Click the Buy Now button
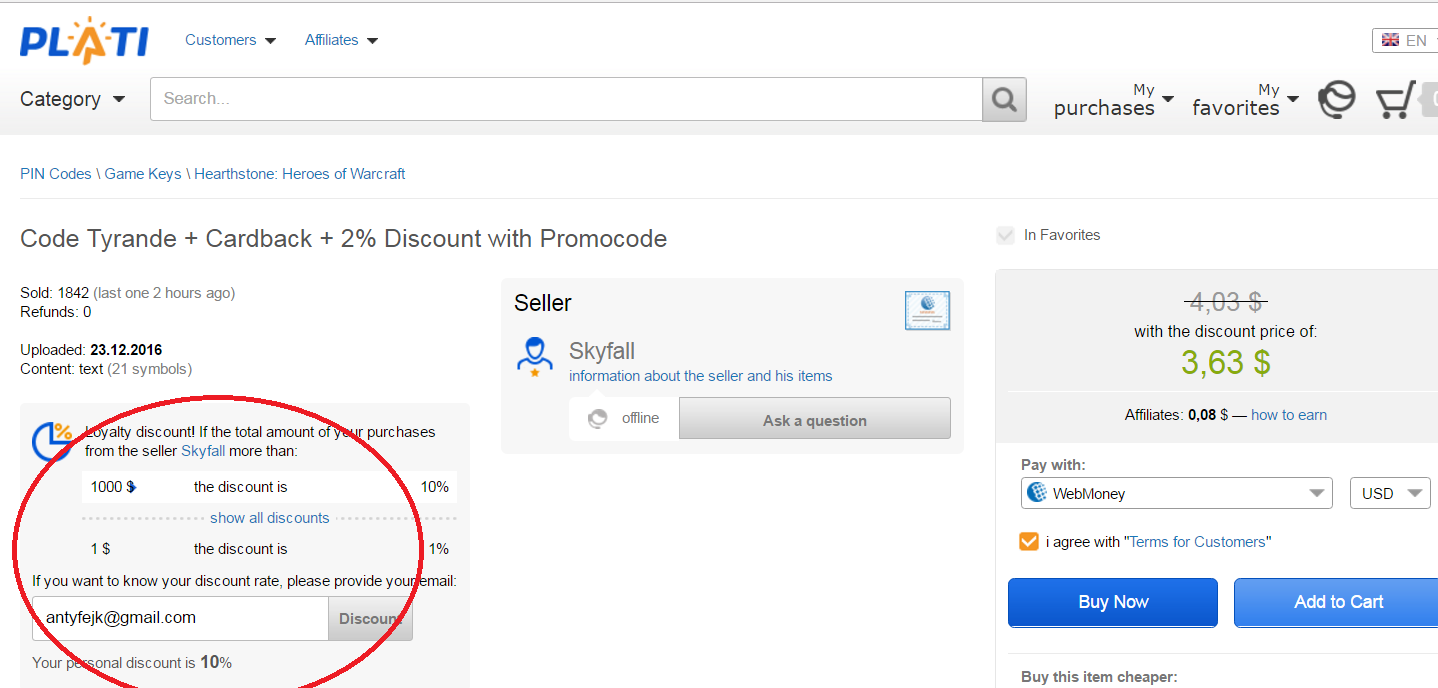 tap(1113, 602)
